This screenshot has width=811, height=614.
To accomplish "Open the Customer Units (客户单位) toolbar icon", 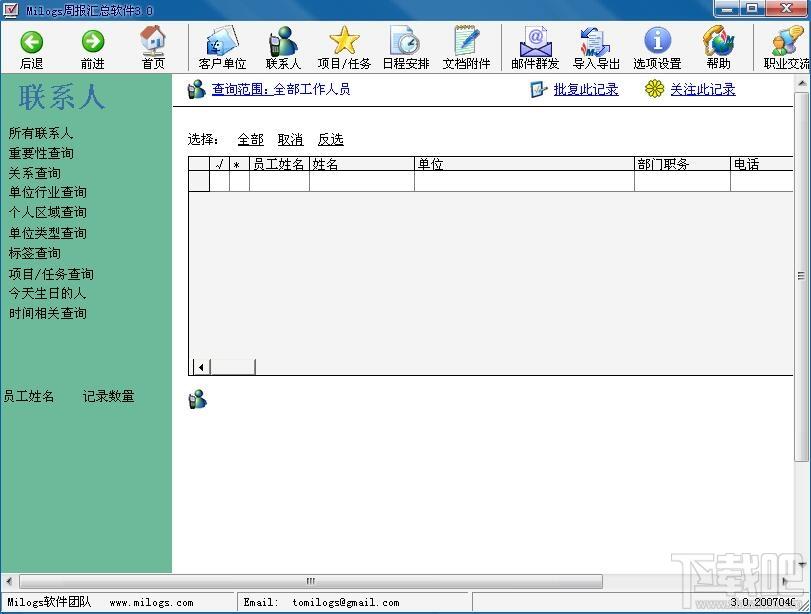I will coord(222,40).
